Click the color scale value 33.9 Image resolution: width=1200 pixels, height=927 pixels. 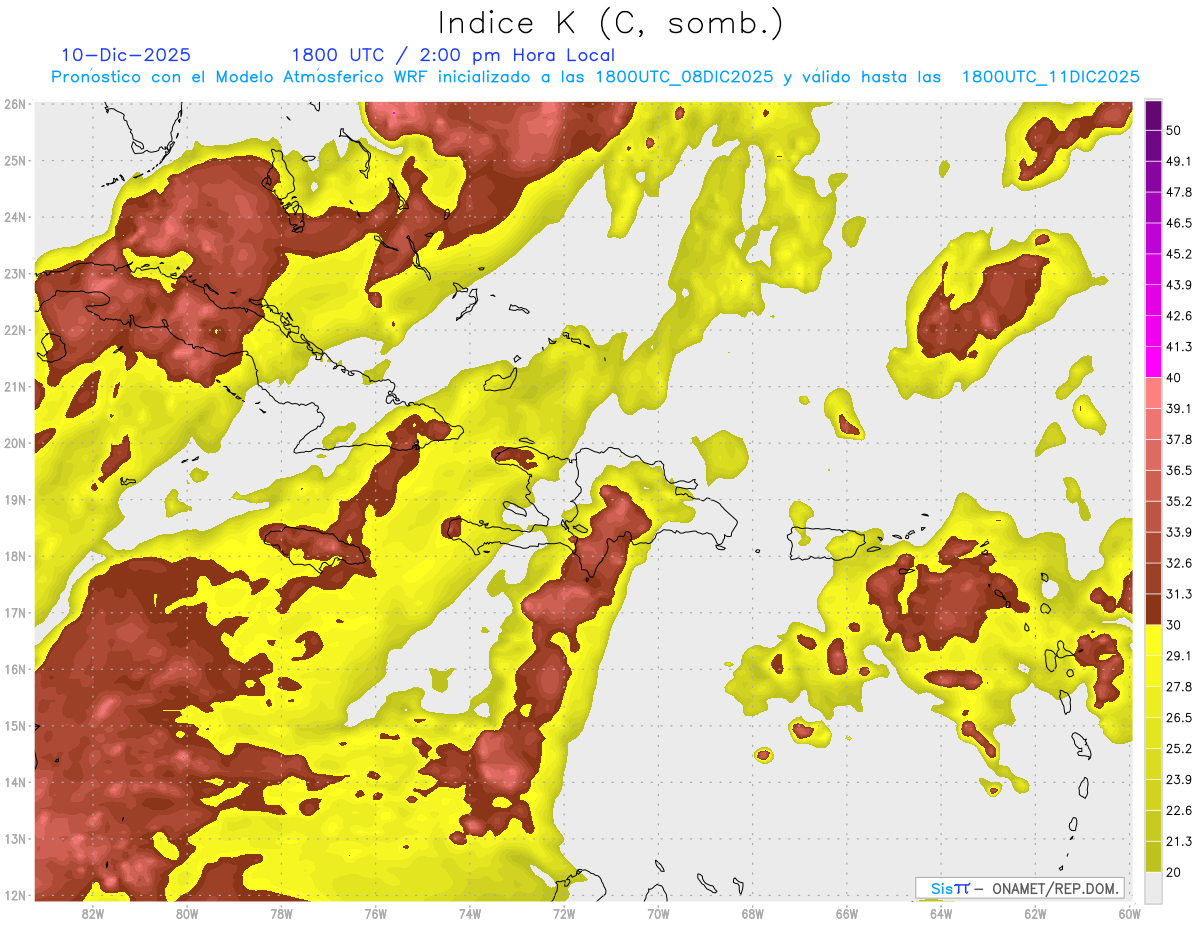[1178, 533]
